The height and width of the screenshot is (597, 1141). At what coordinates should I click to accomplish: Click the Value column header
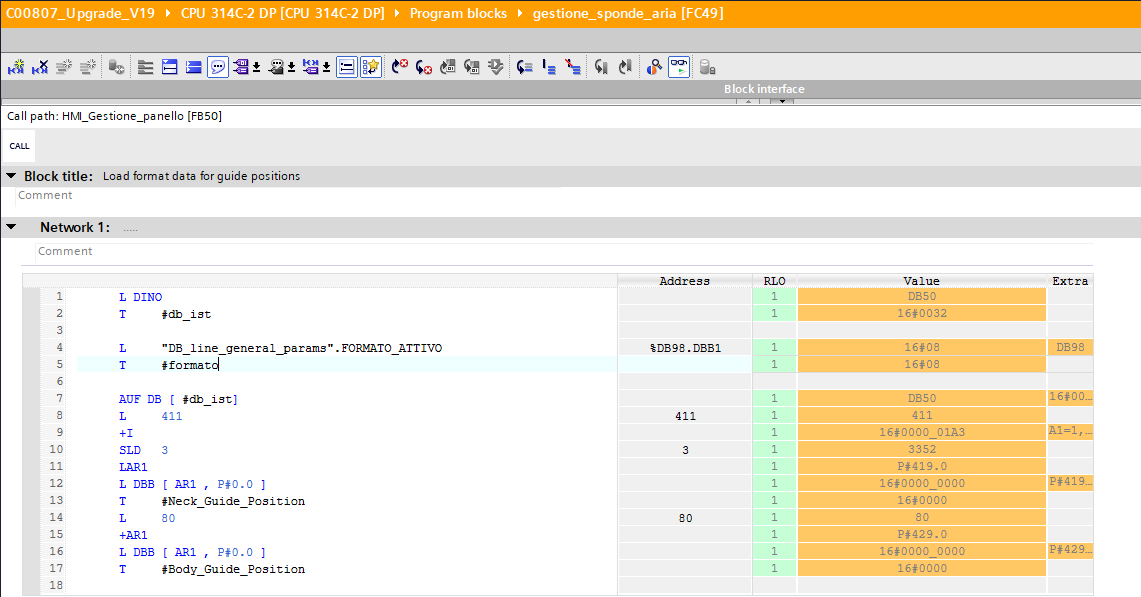pos(921,281)
